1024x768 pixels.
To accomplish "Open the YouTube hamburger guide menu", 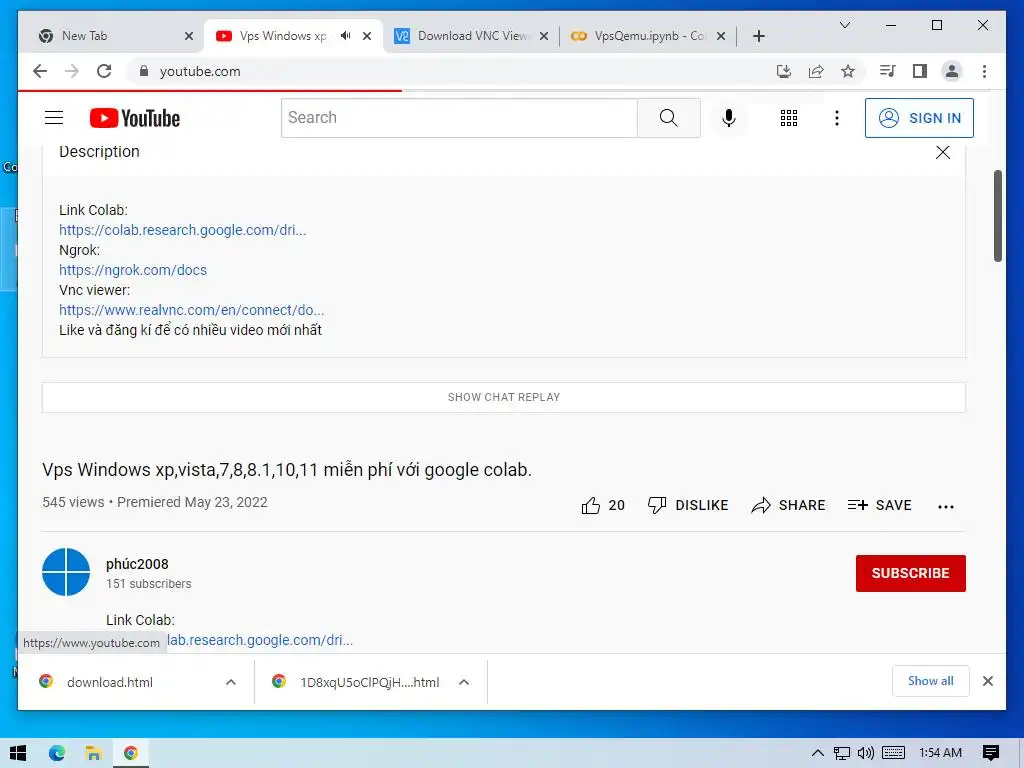I will point(54,118).
